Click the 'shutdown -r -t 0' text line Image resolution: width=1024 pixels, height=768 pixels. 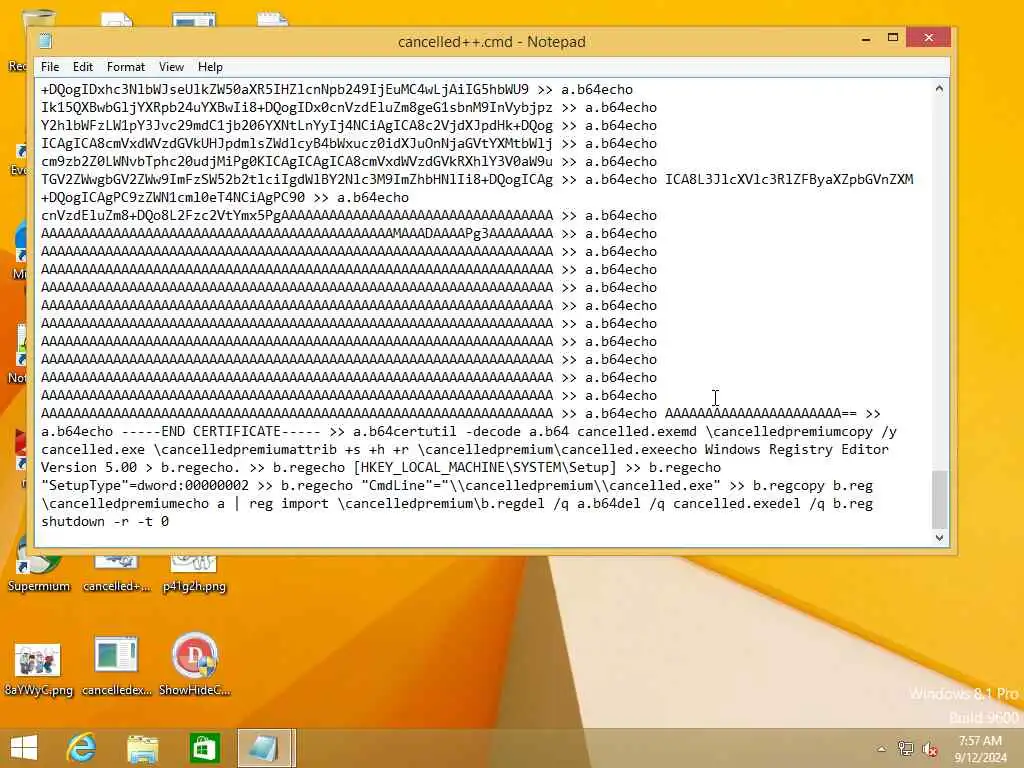(105, 521)
